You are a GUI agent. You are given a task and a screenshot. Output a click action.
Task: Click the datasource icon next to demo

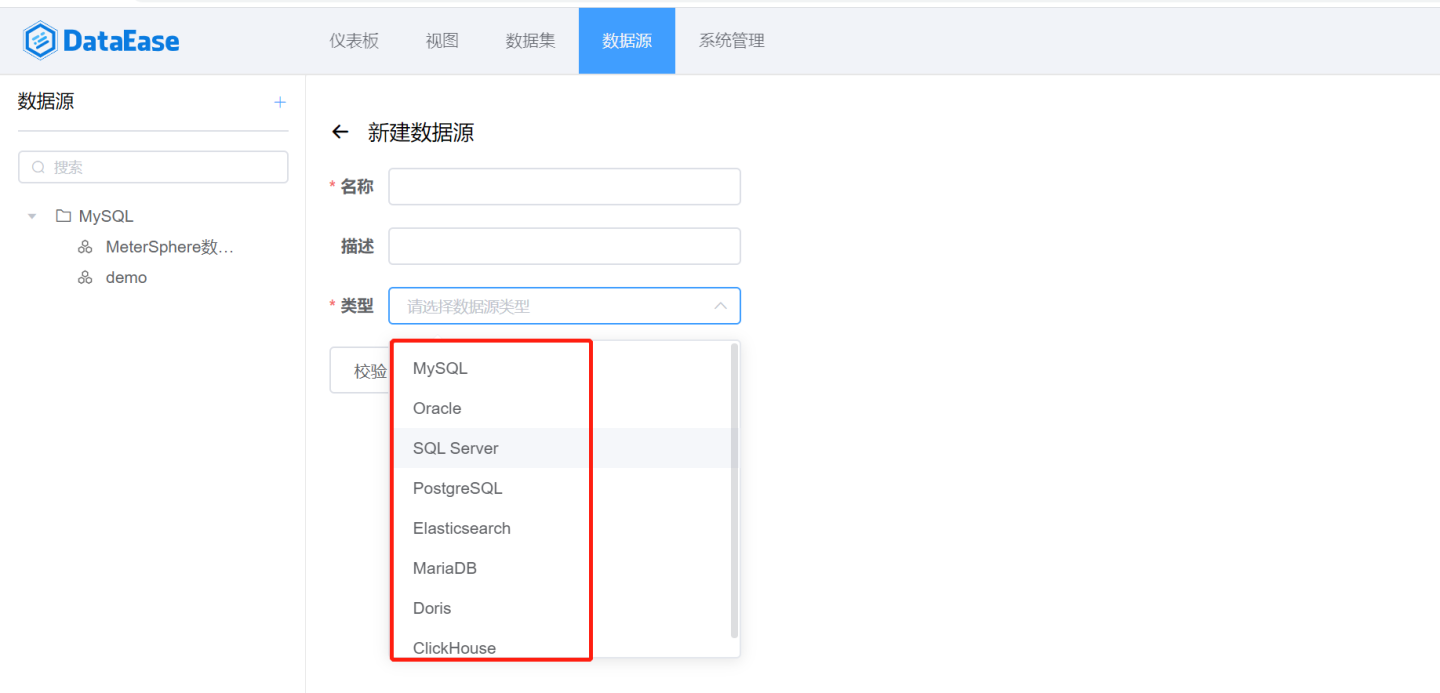(86, 277)
